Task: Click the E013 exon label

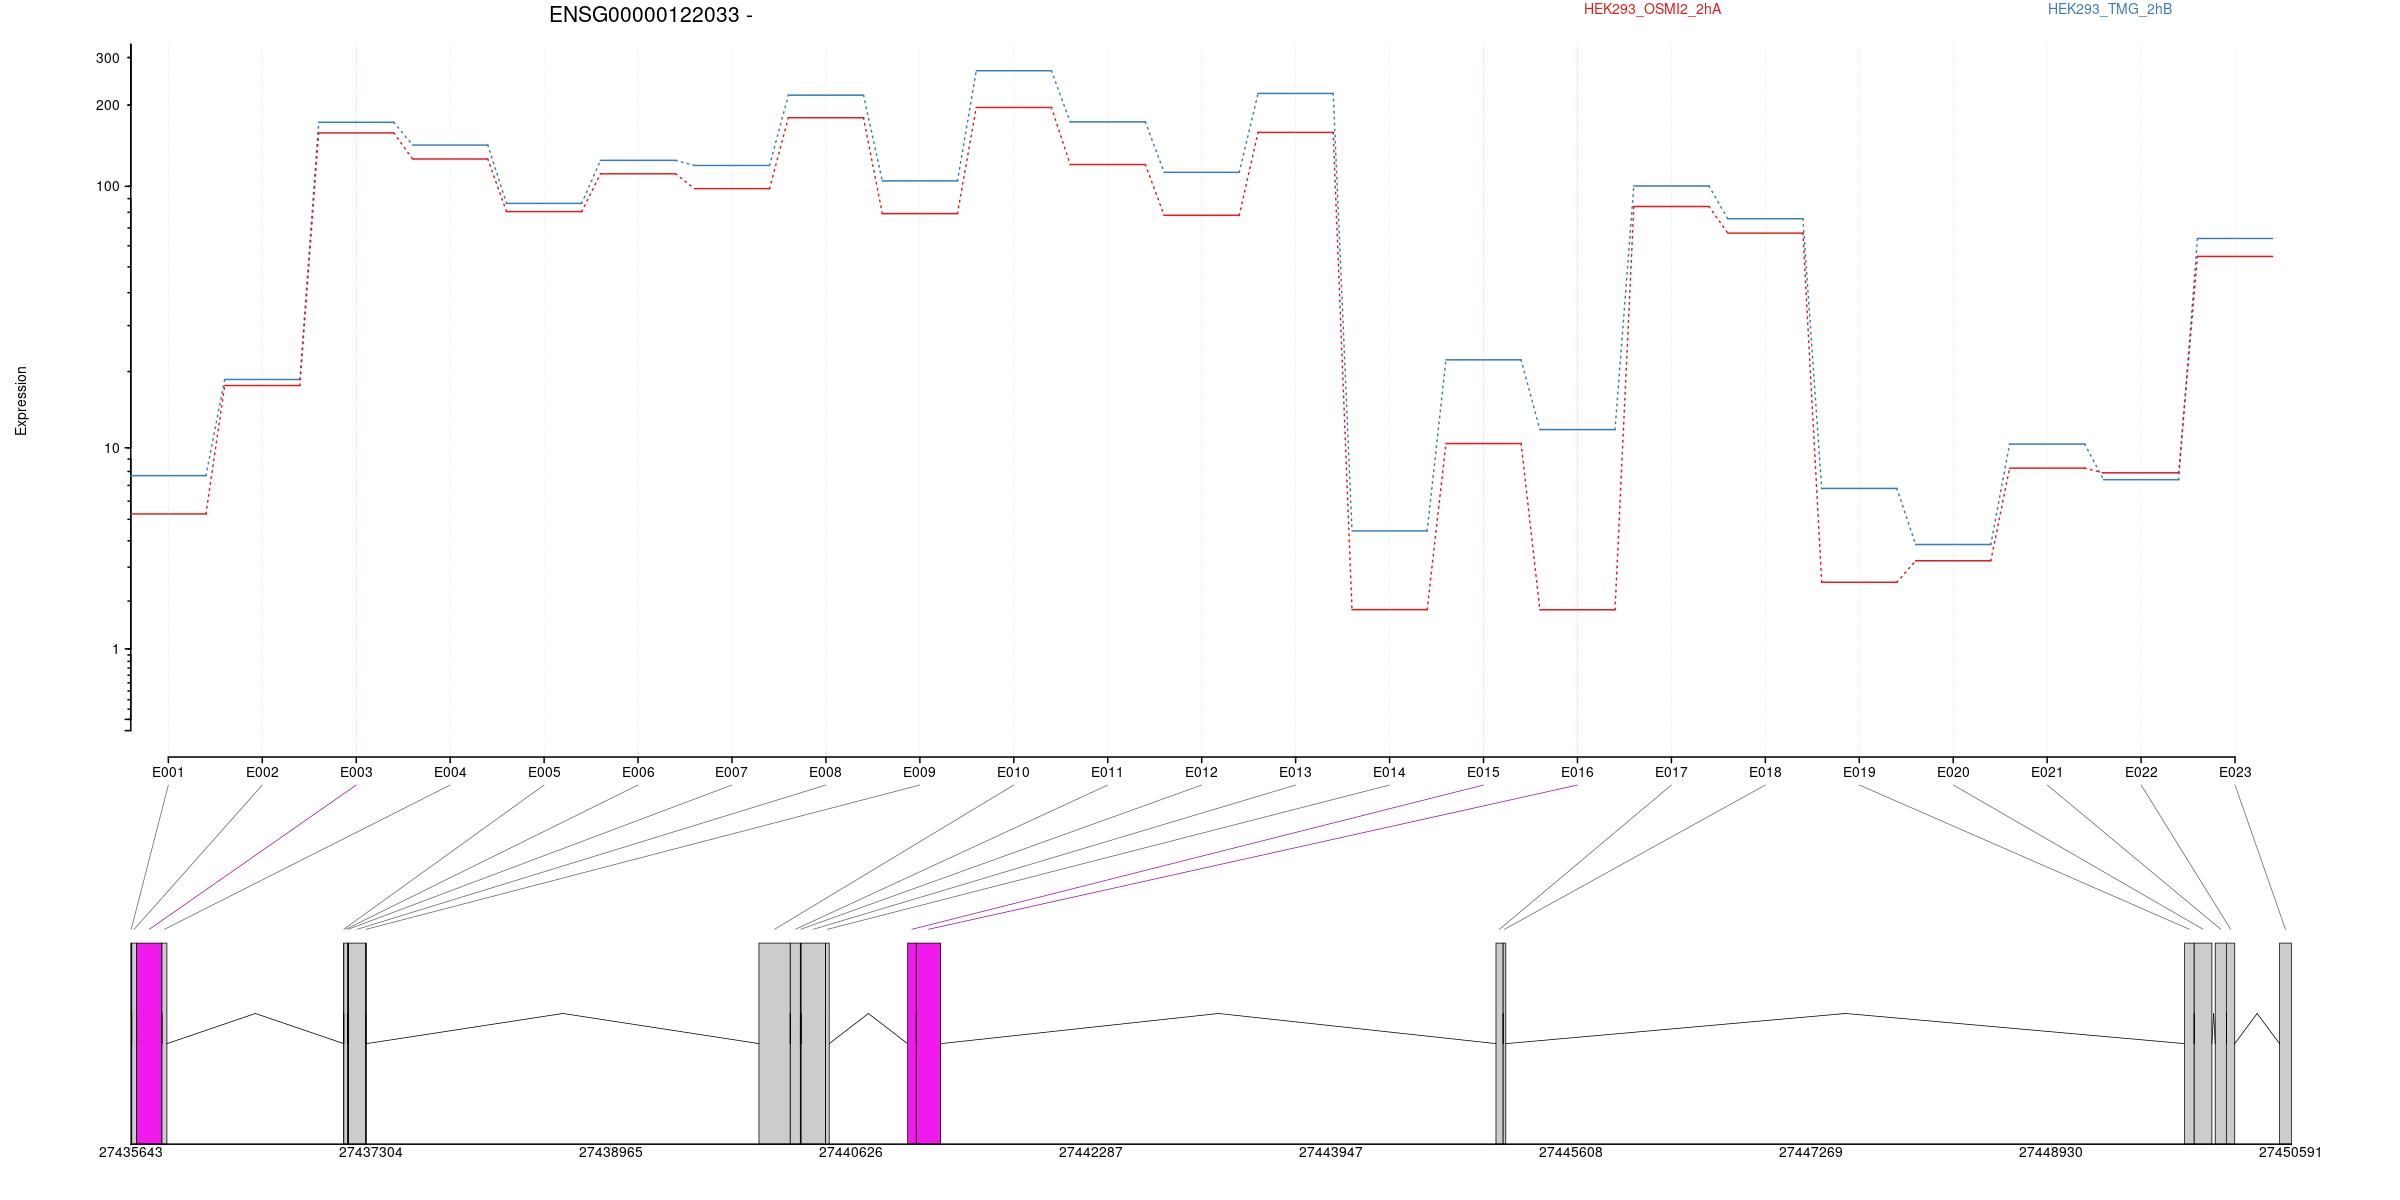Action: (1295, 772)
